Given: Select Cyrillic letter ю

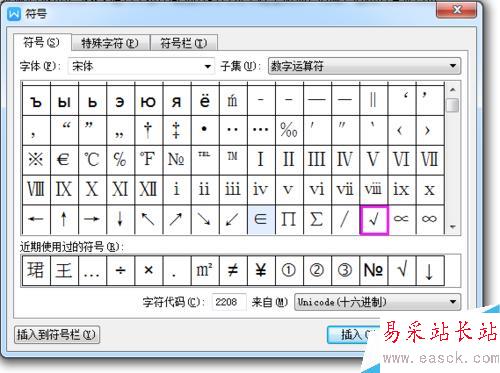Looking at the screenshot, I should point(149,101).
